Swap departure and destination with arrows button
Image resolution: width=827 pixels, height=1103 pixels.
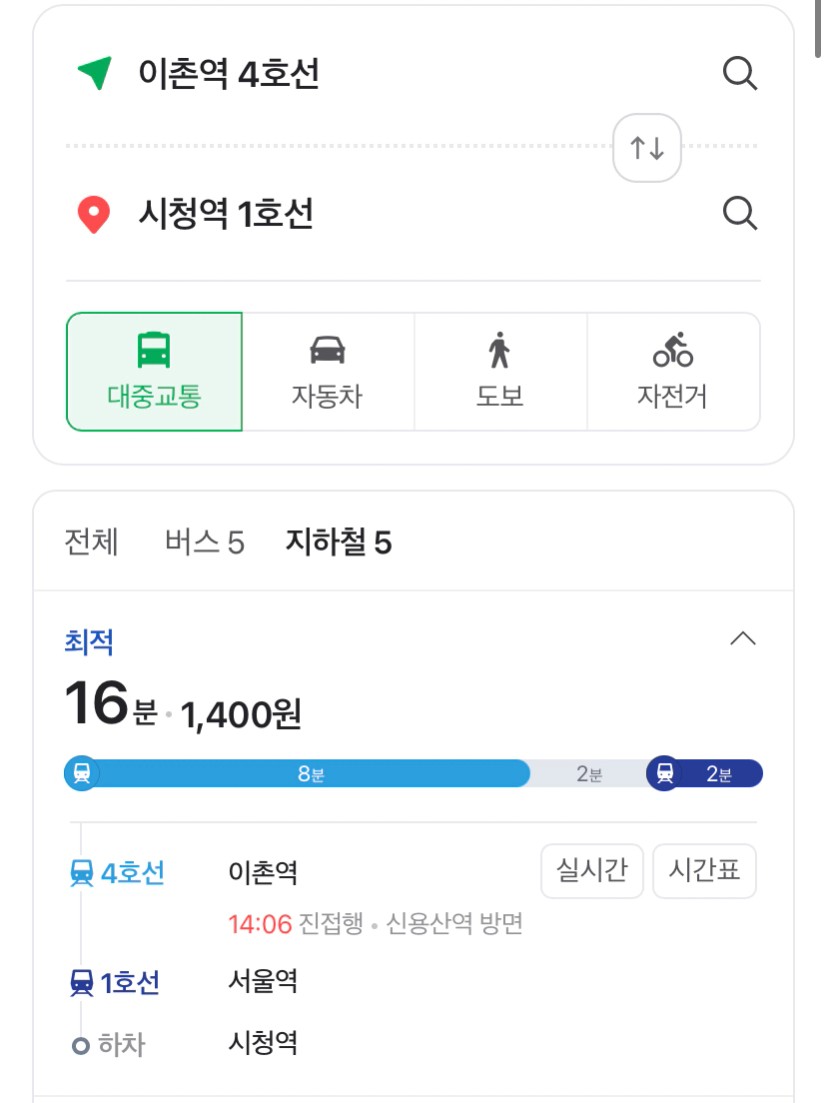(647, 148)
